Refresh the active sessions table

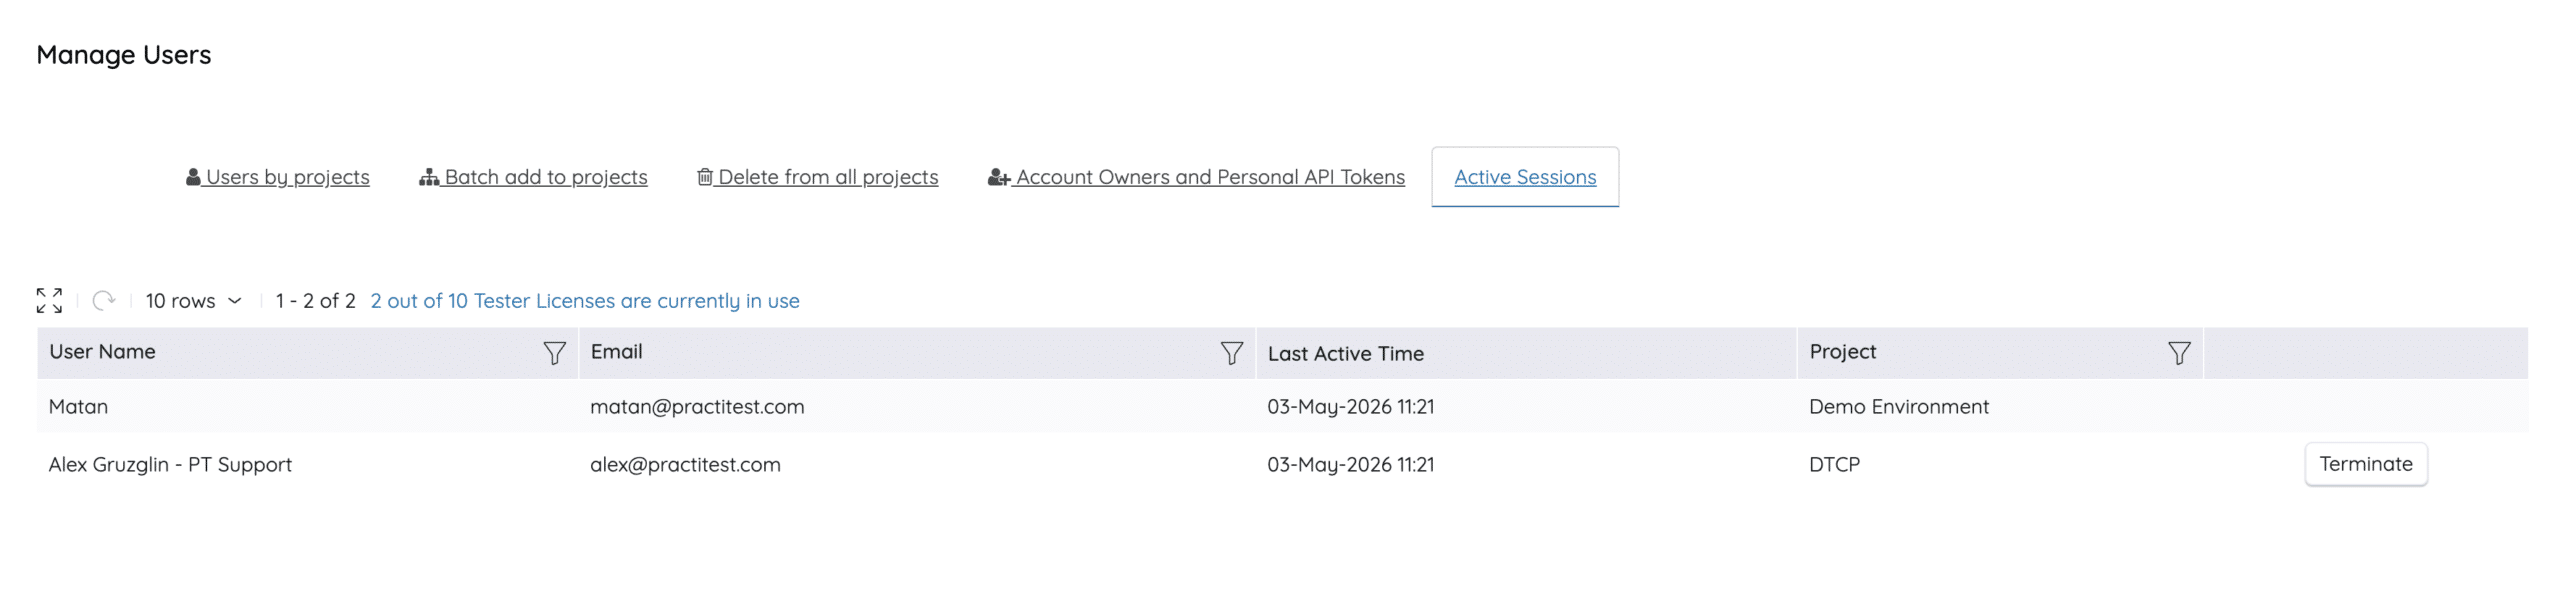coord(104,300)
